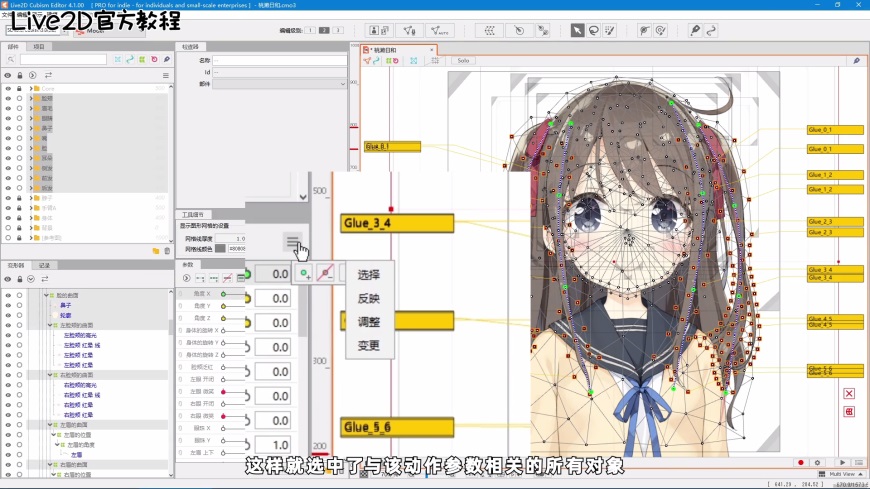Screen dimensions: 870x489
Task: Toggle lock circle of first deformer row
Action: [x=19, y=295]
